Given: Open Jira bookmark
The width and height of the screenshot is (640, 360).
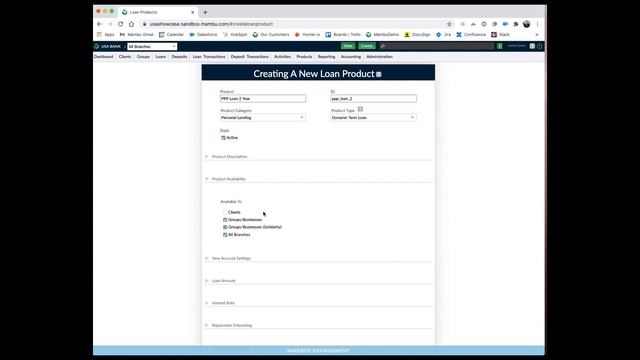Looking at the screenshot, I should pyautogui.click(x=443, y=35).
